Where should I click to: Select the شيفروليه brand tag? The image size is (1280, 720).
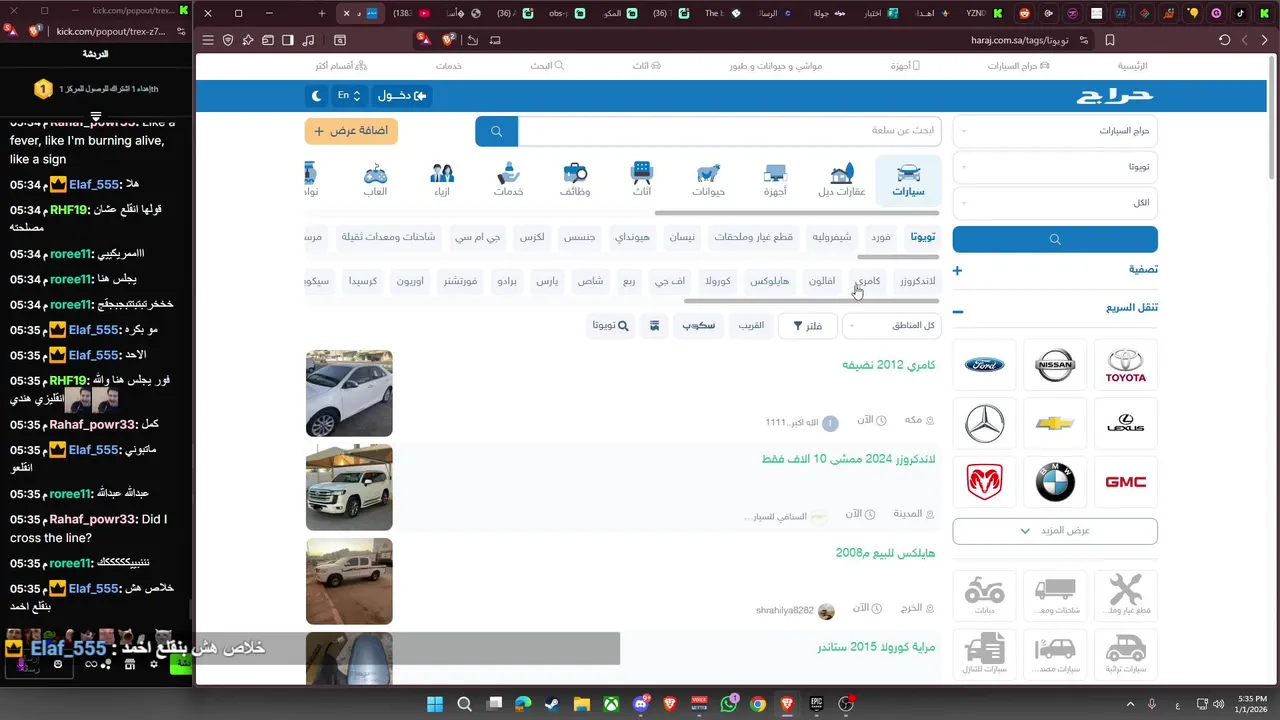(832, 237)
